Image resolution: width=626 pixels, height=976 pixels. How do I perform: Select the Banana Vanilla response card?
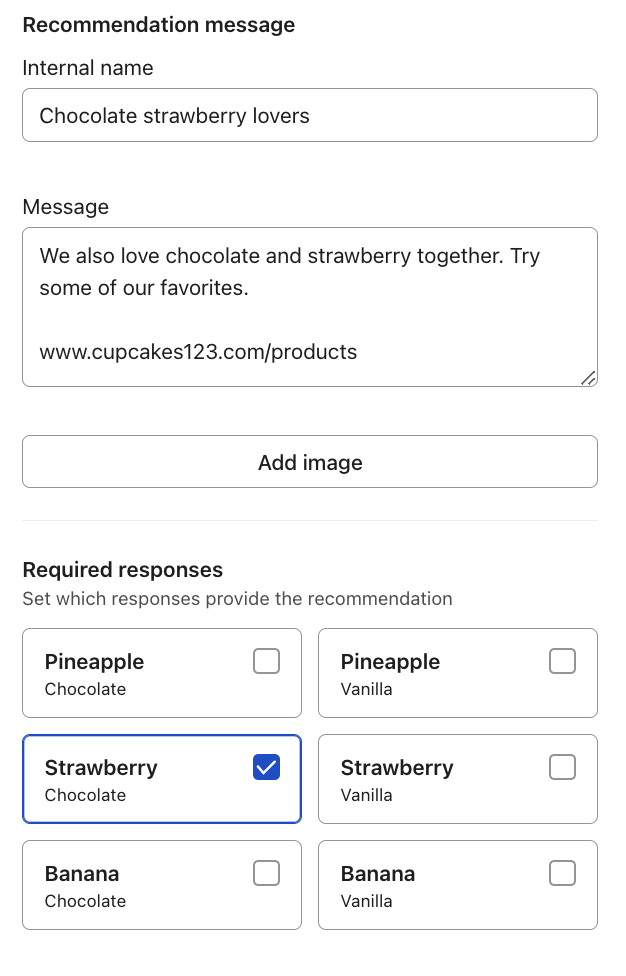point(430,884)
